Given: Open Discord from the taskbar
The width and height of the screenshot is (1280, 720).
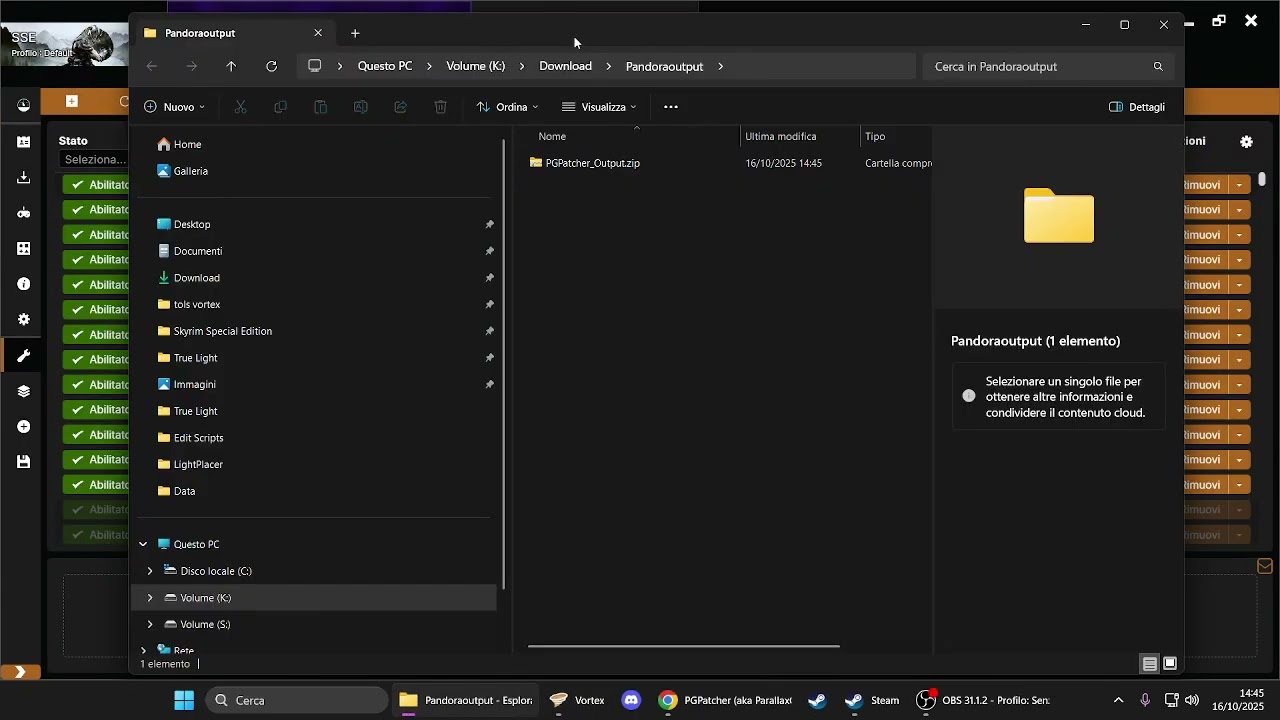Looking at the screenshot, I should click(631, 700).
